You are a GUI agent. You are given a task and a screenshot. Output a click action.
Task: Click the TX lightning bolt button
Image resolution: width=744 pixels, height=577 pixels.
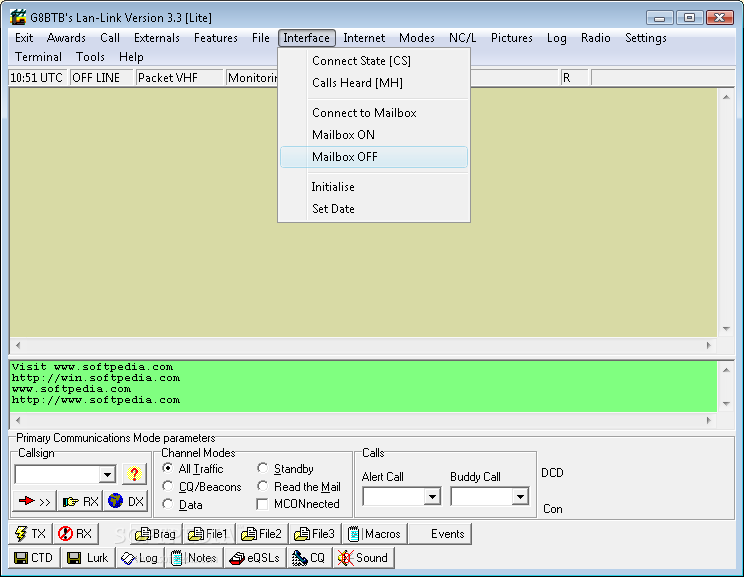(30, 534)
